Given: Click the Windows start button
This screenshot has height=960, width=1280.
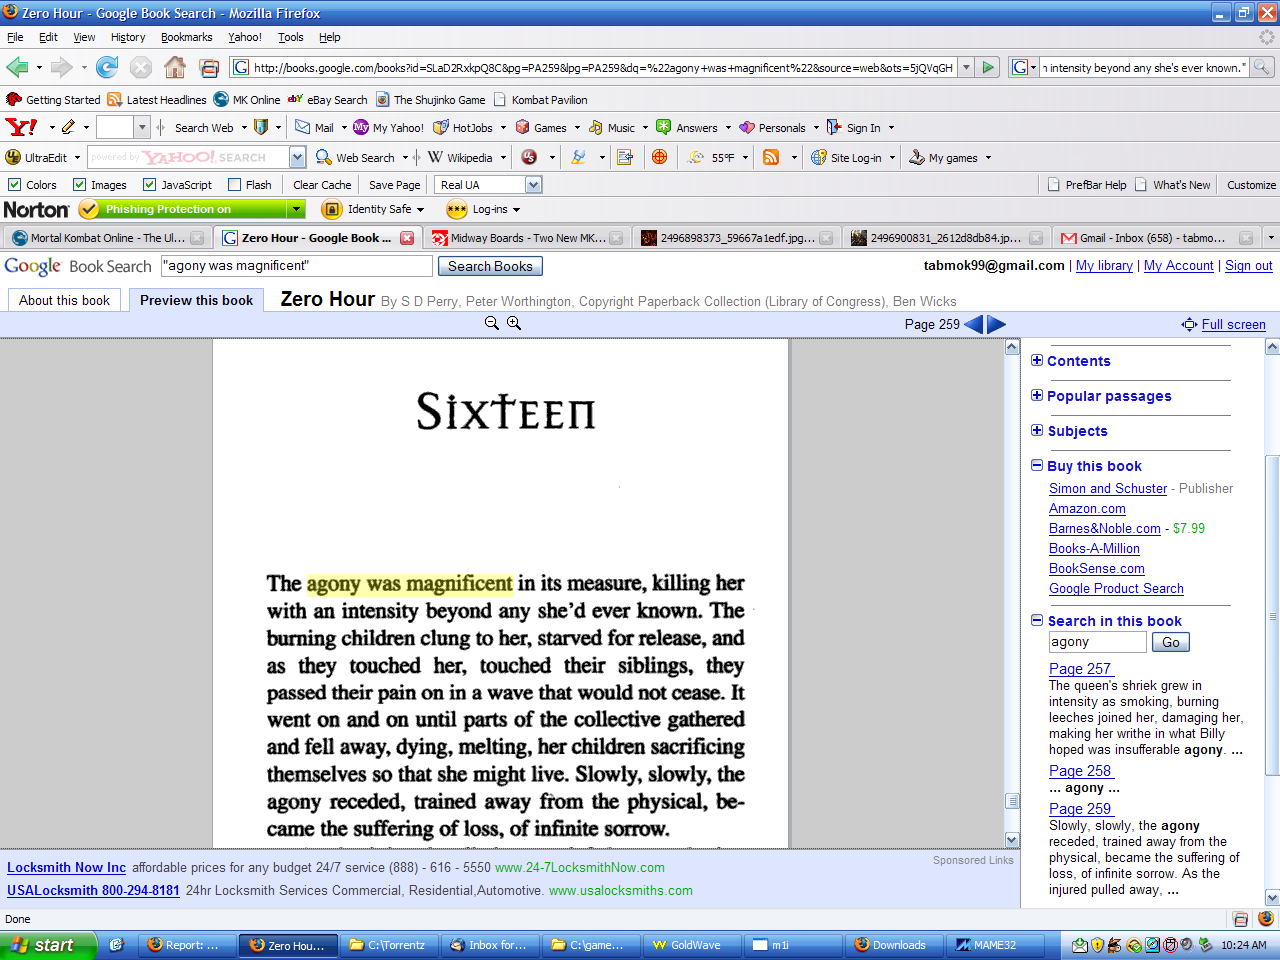Looking at the screenshot, I should pos(48,945).
